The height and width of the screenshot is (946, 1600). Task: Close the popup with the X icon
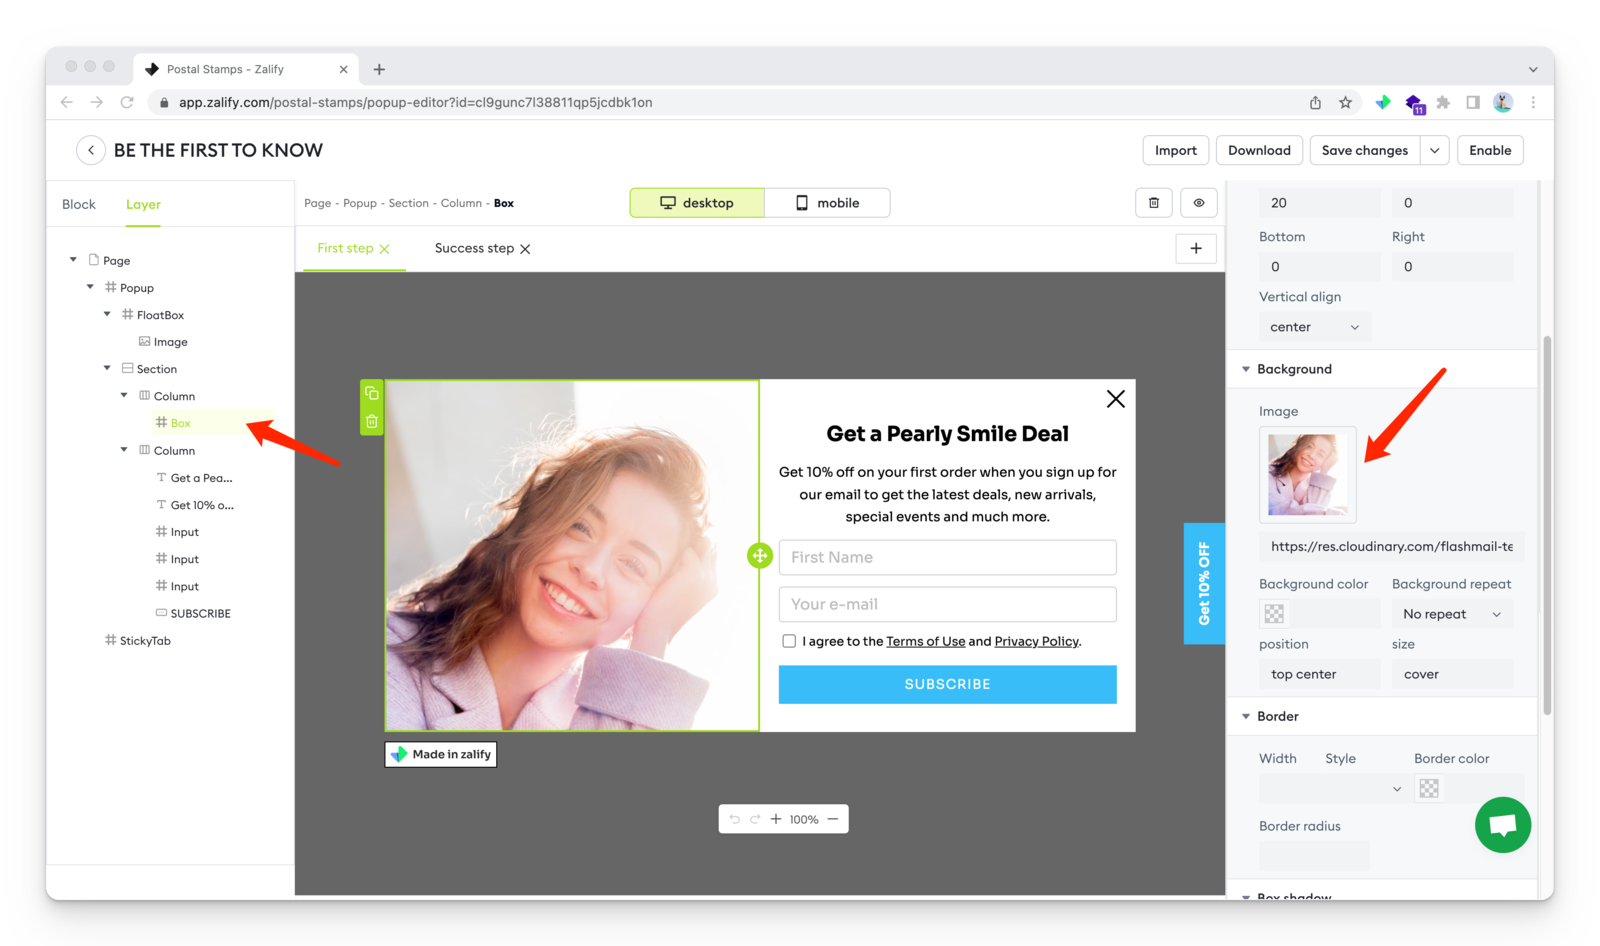point(1115,399)
